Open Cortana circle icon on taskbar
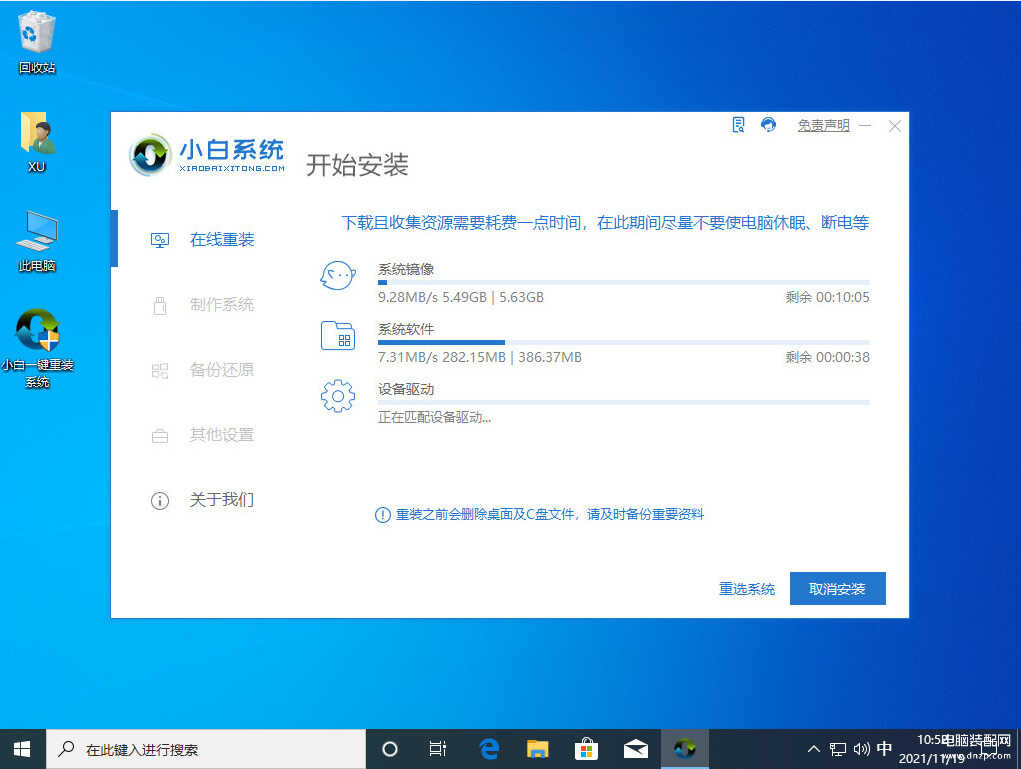The height and width of the screenshot is (769, 1021). coord(389,749)
